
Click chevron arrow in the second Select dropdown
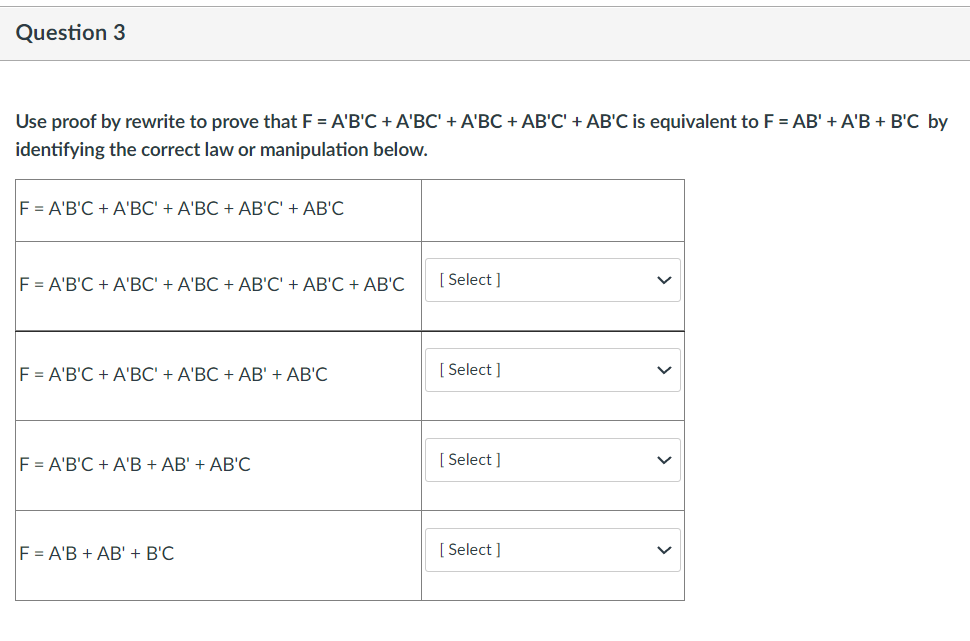660,370
